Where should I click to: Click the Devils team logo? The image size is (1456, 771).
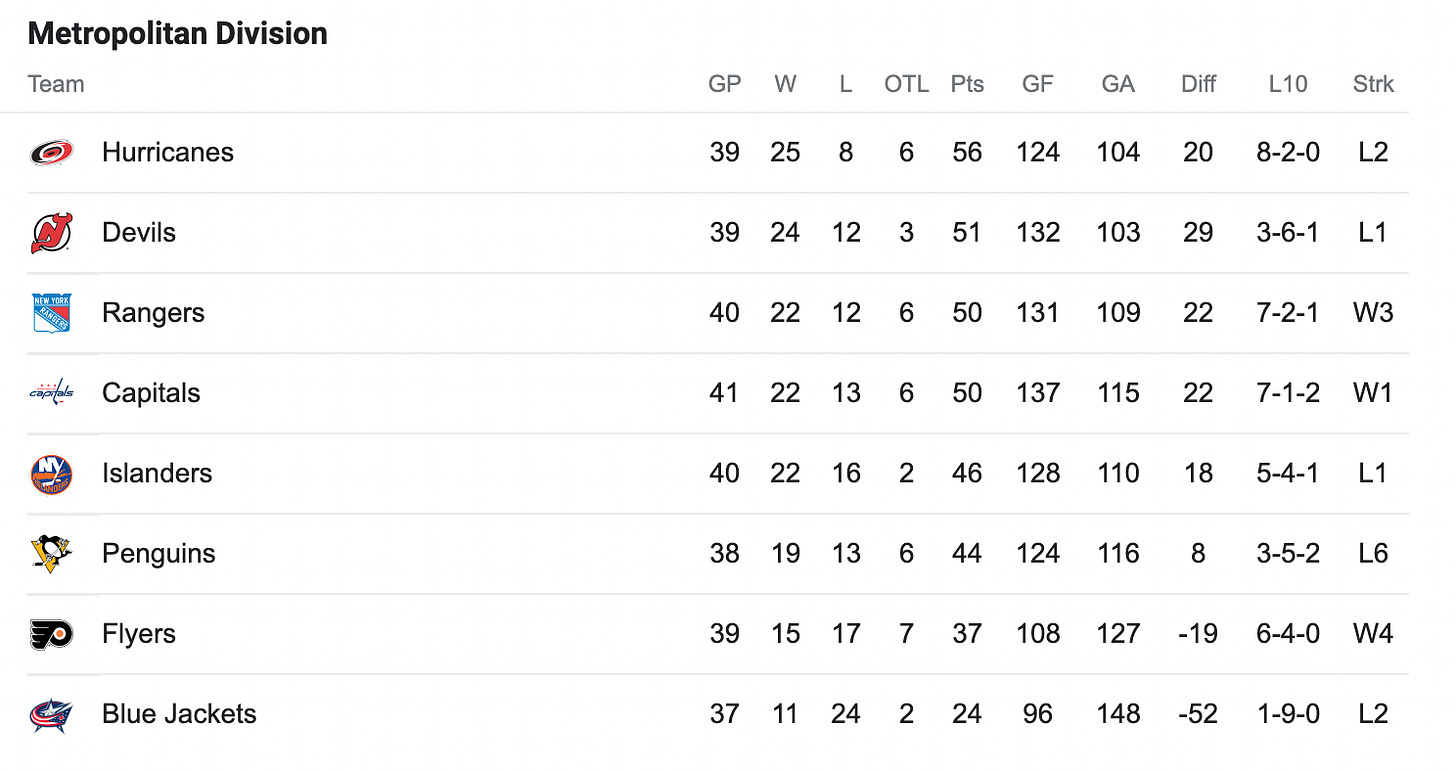(51, 233)
